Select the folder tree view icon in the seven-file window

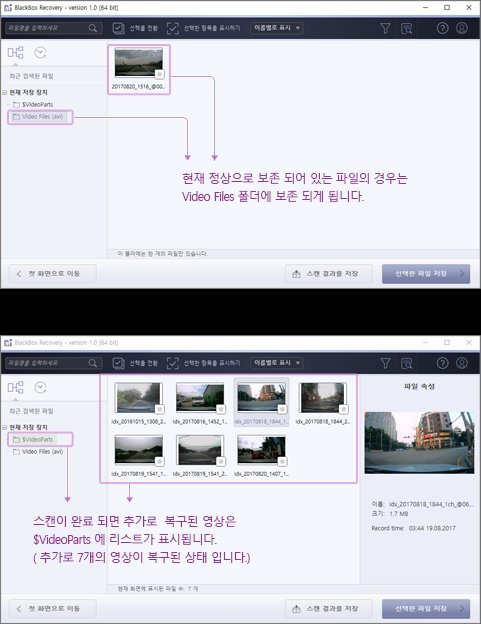16,388
